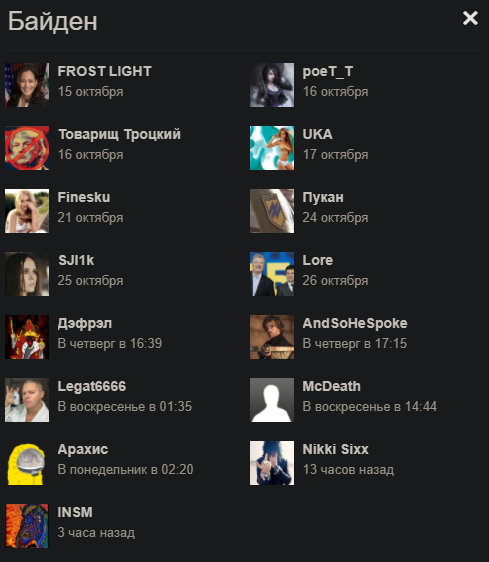489x562 pixels.
Task: Open FROST LIGHT's avatar
Action: [x=27, y=85]
